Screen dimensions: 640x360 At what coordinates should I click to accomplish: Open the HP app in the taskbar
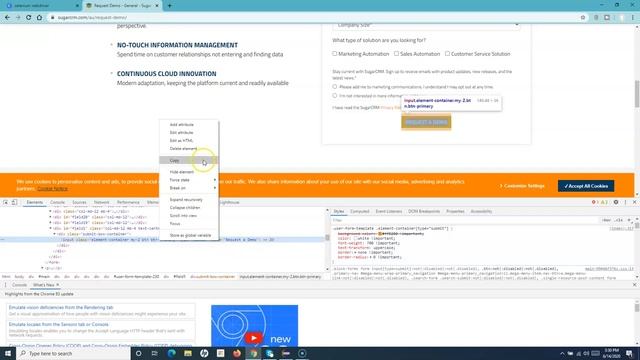(x=204, y=353)
